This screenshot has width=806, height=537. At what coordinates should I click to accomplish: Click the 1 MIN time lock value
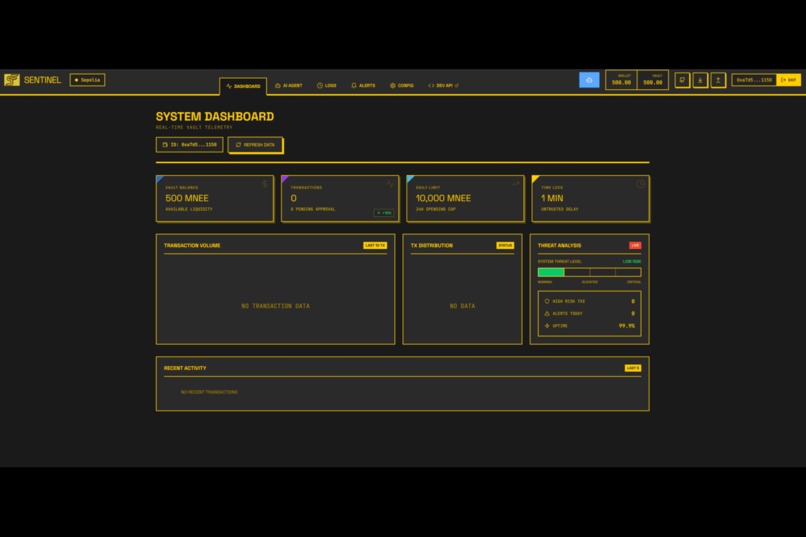coord(552,198)
